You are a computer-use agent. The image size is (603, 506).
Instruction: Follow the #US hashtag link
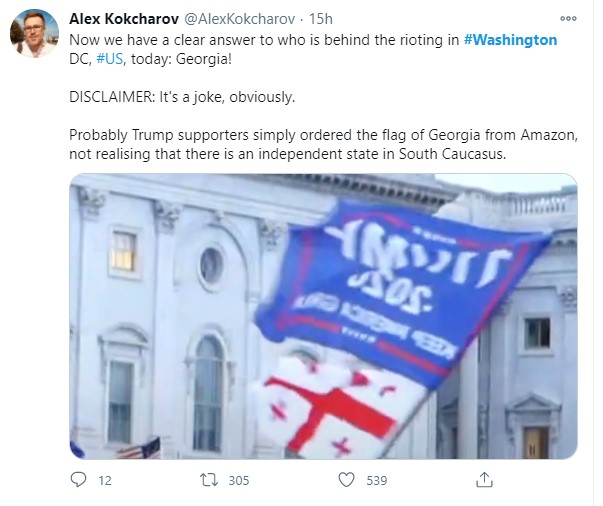pos(110,59)
